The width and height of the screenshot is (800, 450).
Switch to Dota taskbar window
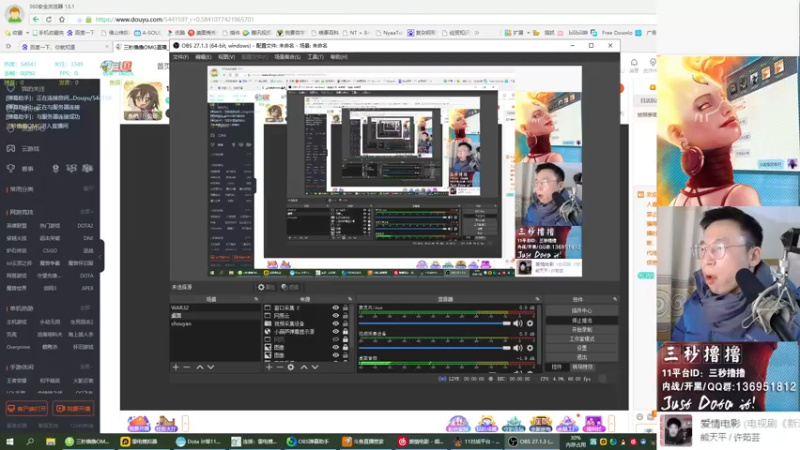tap(198, 442)
